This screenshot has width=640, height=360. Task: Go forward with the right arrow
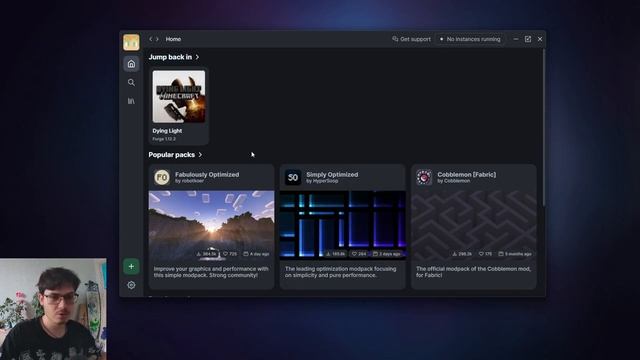(157, 39)
